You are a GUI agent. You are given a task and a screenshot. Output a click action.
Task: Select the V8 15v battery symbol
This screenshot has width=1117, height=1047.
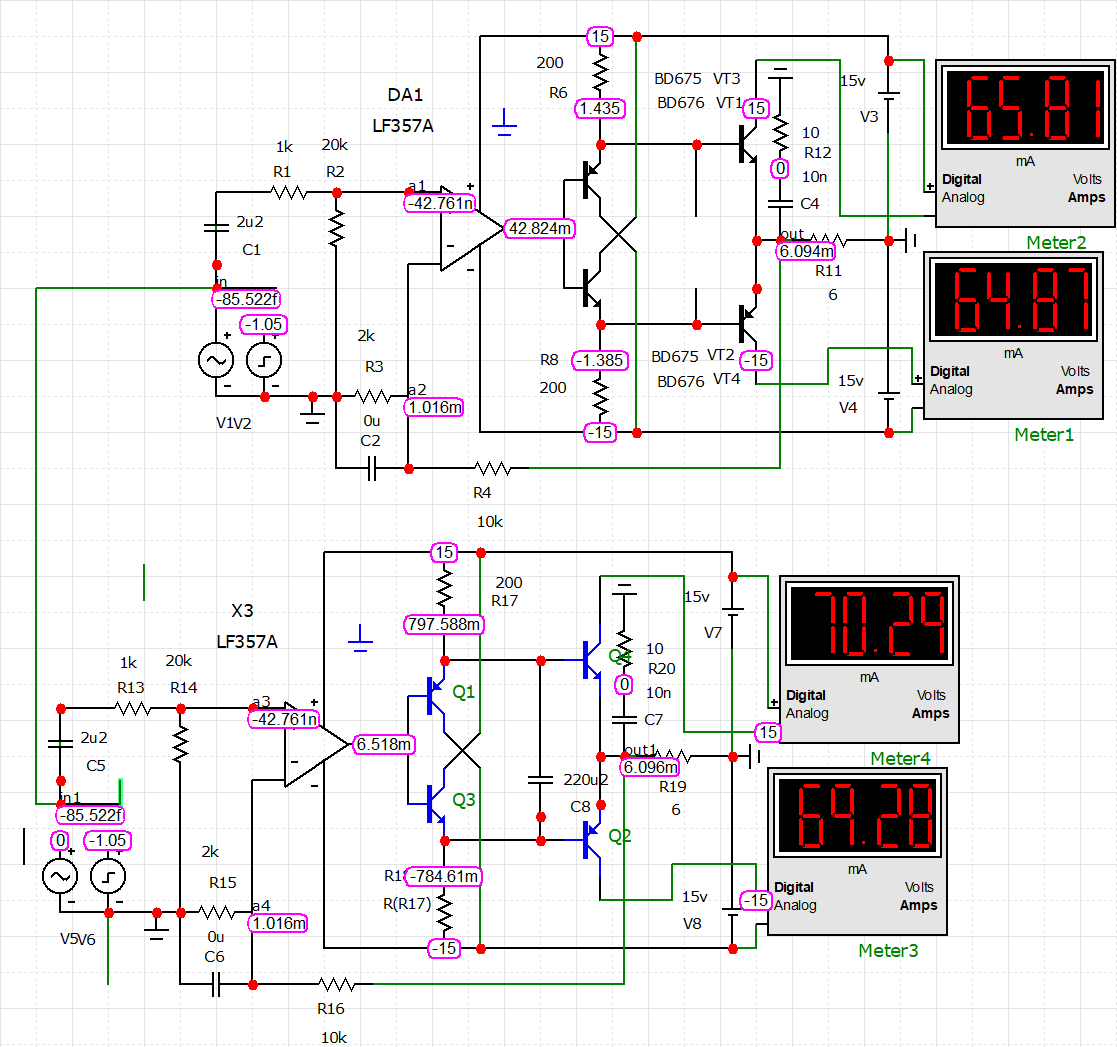point(733,912)
